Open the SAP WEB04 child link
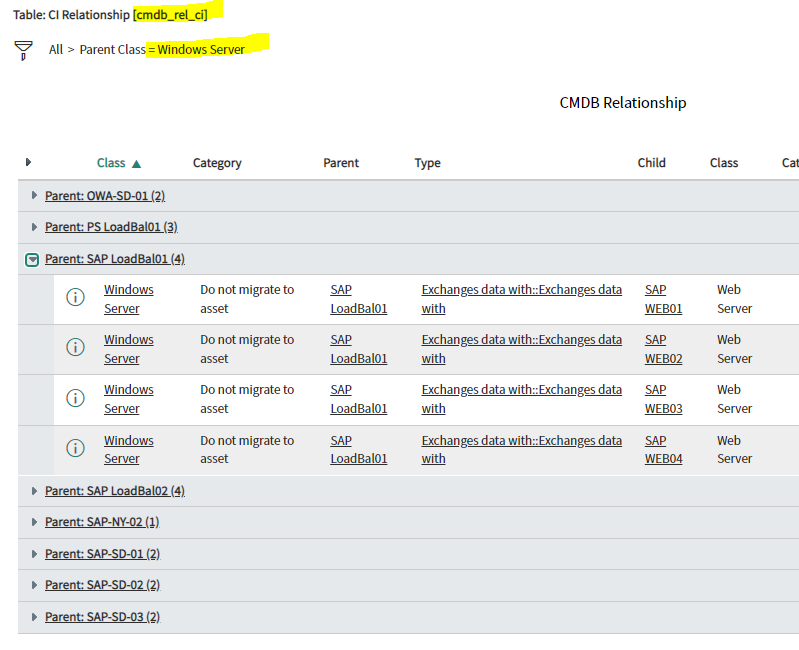 click(x=663, y=449)
